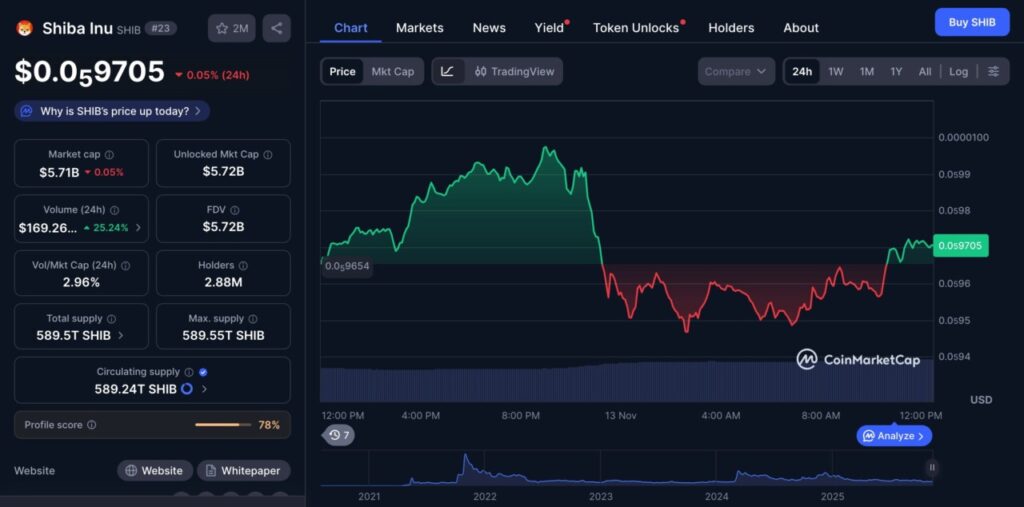
Task: Click the history icon showing 7
Action: [338, 435]
